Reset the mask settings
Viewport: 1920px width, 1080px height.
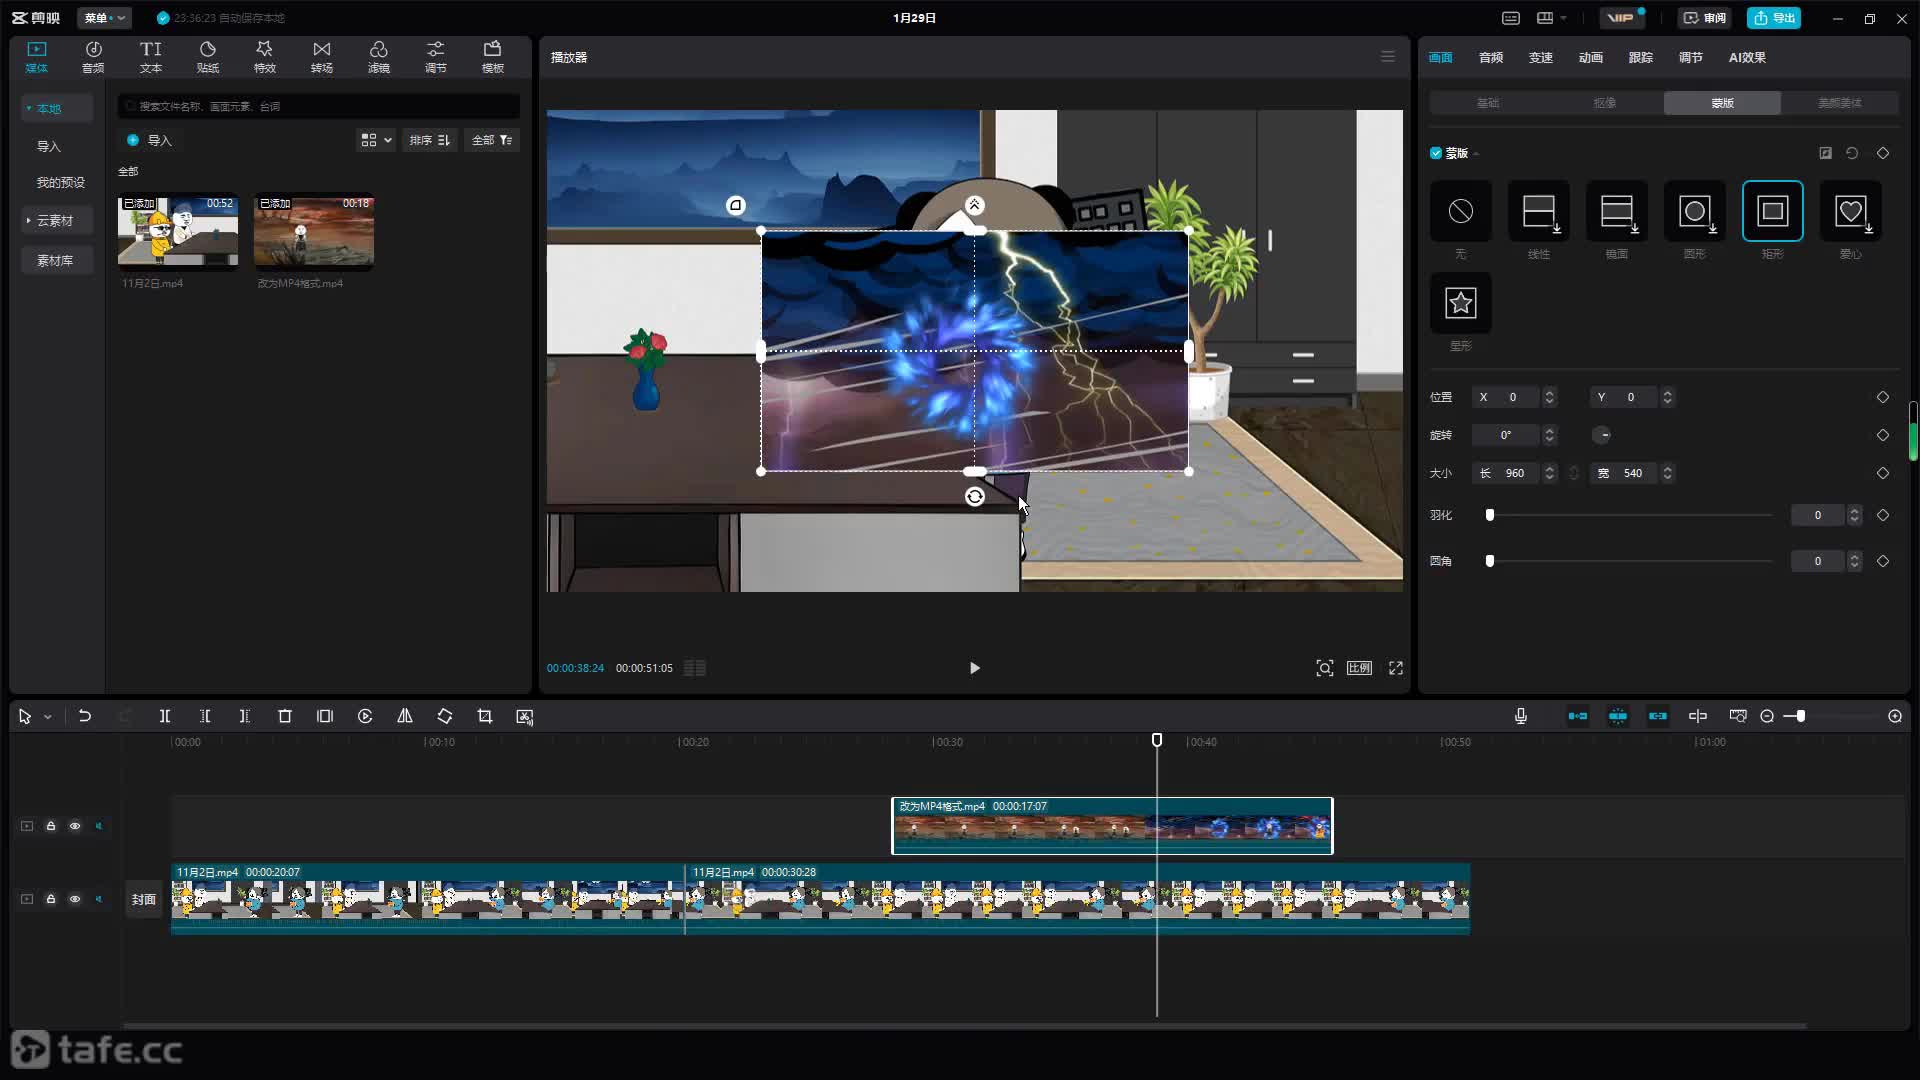pyautogui.click(x=1852, y=153)
